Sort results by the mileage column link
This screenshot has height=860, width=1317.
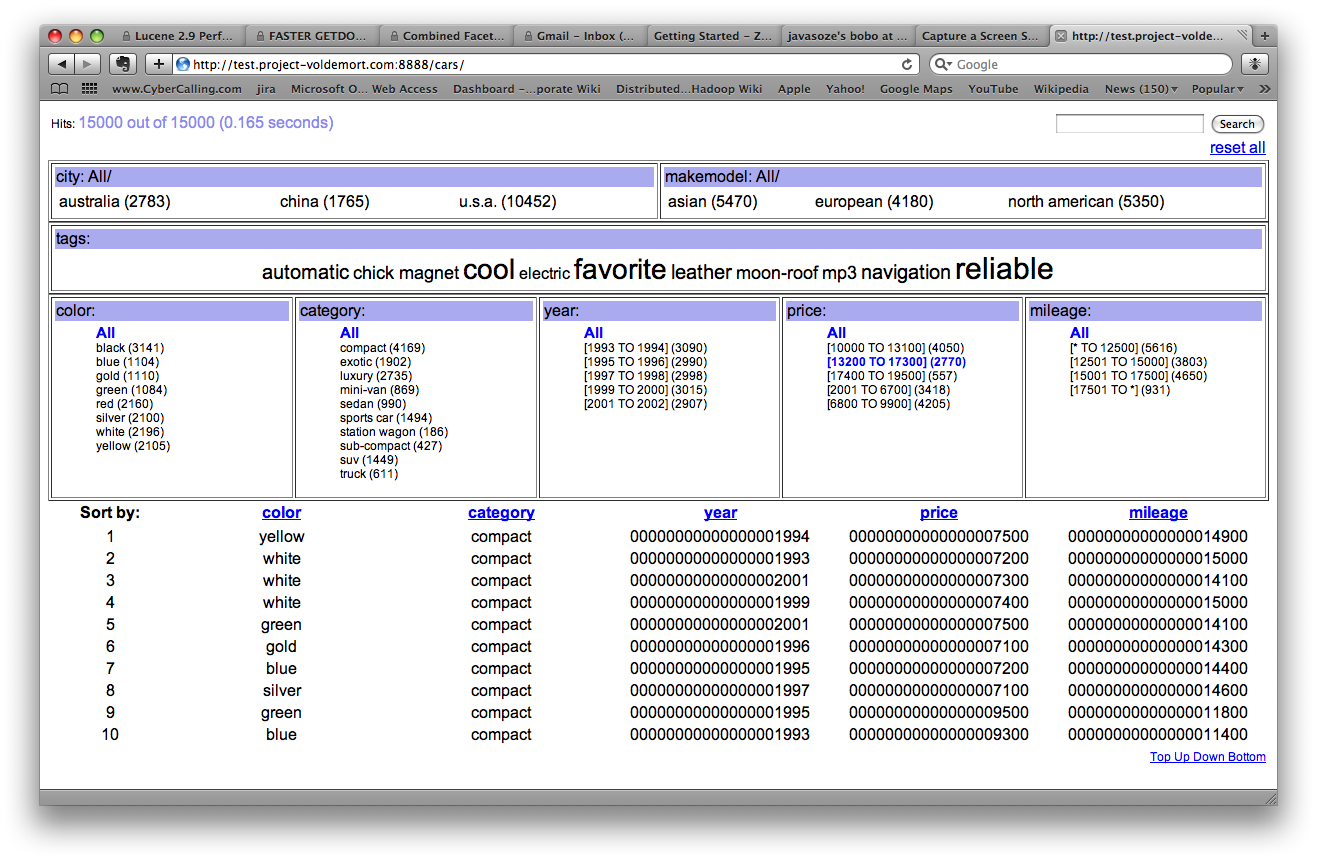tap(1158, 513)
